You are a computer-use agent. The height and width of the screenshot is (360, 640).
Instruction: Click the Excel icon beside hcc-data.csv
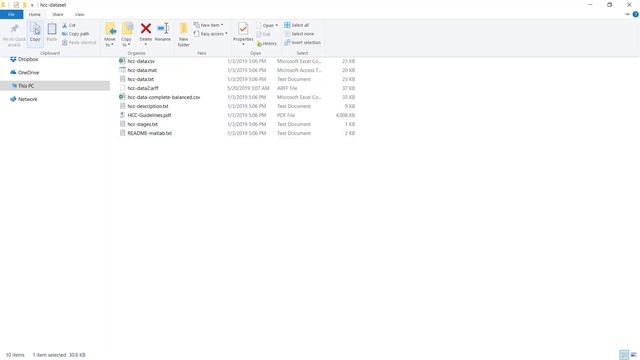tap(122, 61)
